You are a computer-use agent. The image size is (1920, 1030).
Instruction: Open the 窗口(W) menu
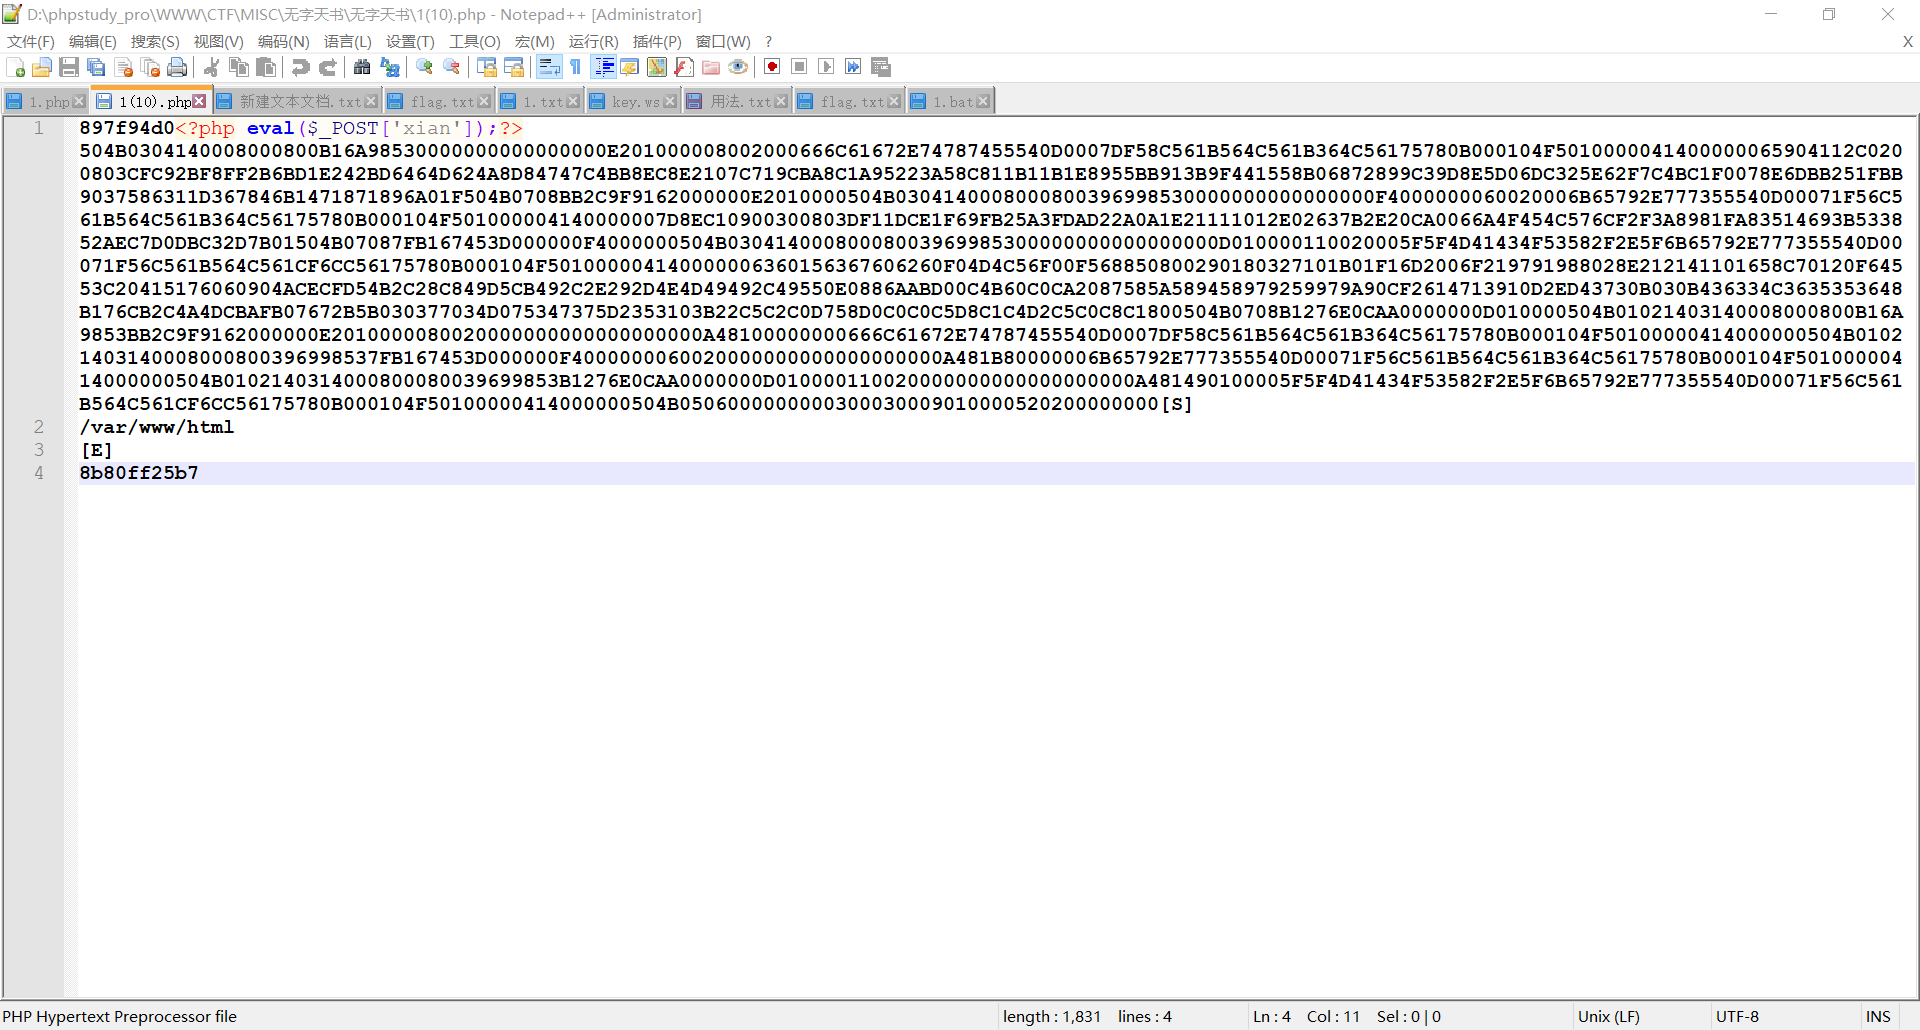click(x=723, y=41)
